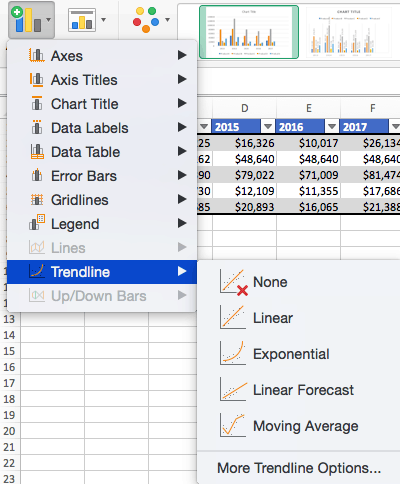Open the Add Chart Element dropdown arrow
This screenshot has width=400, height=484.
(x=49, y=20)
